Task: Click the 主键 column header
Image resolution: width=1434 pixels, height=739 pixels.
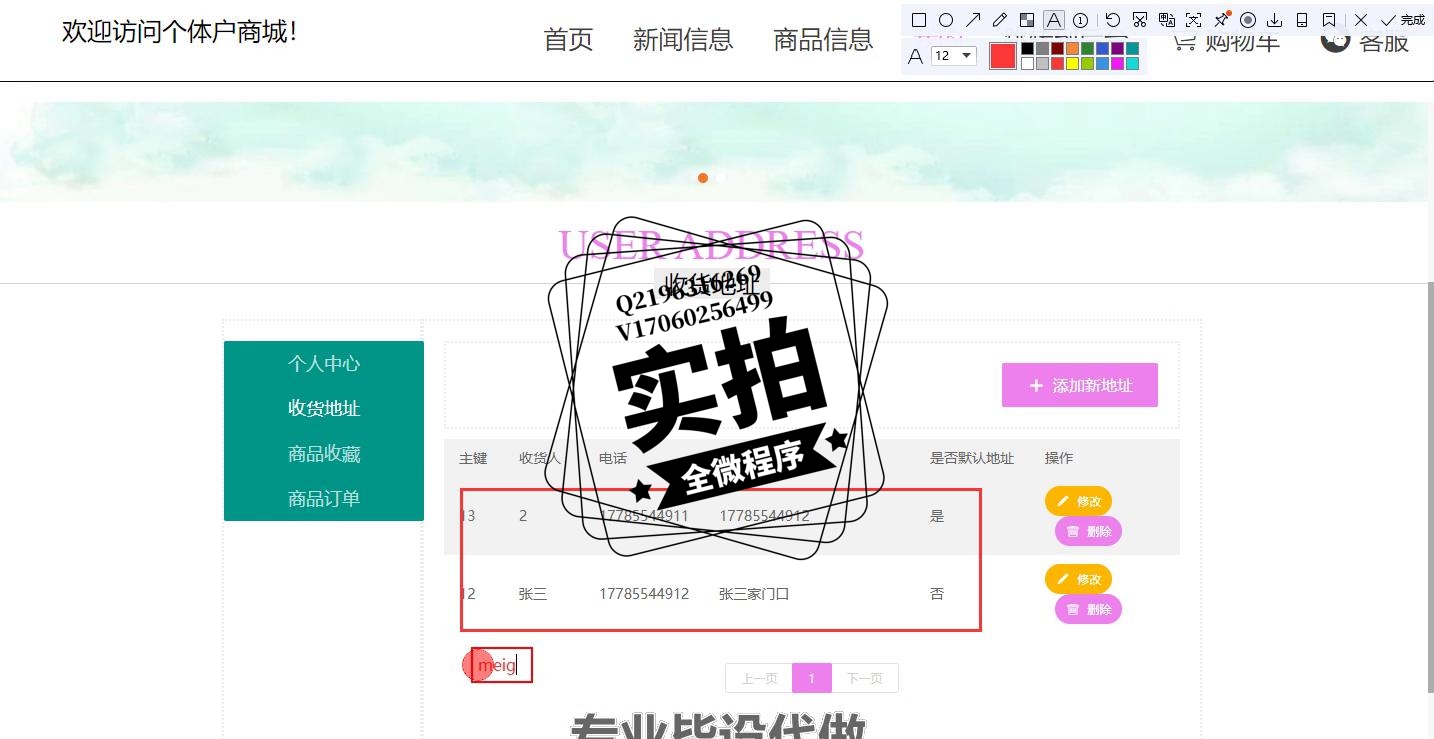Action: pos(473,458)
